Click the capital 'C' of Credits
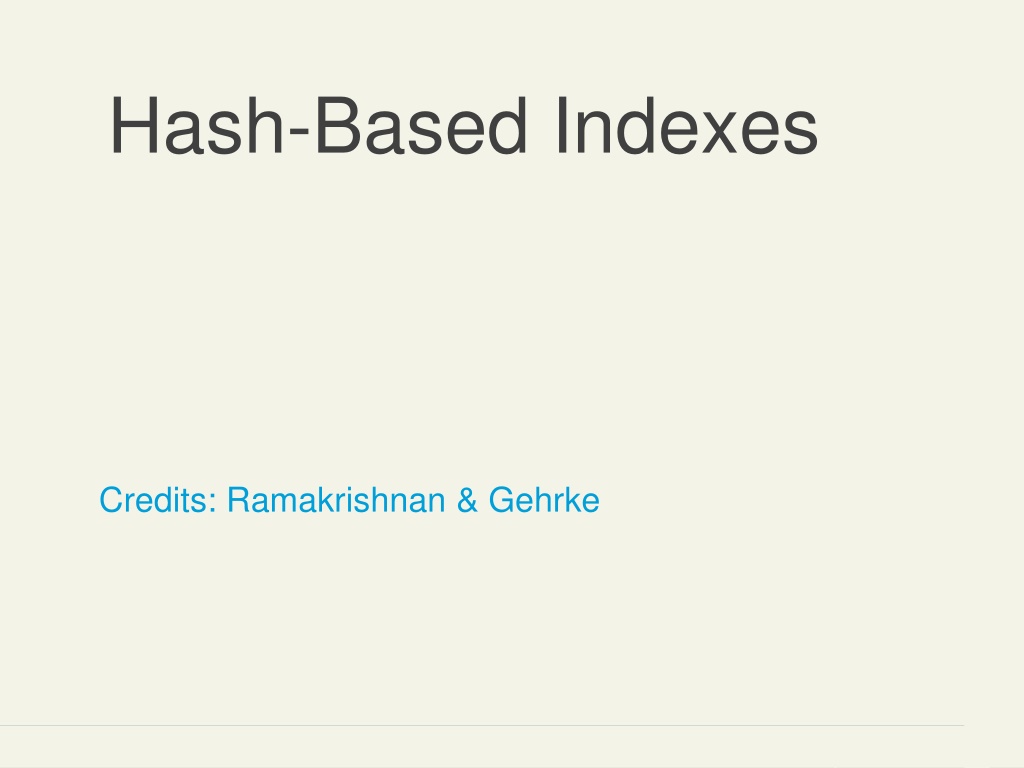The height and width of the screenshot is (768, 1024). (112, 500)
